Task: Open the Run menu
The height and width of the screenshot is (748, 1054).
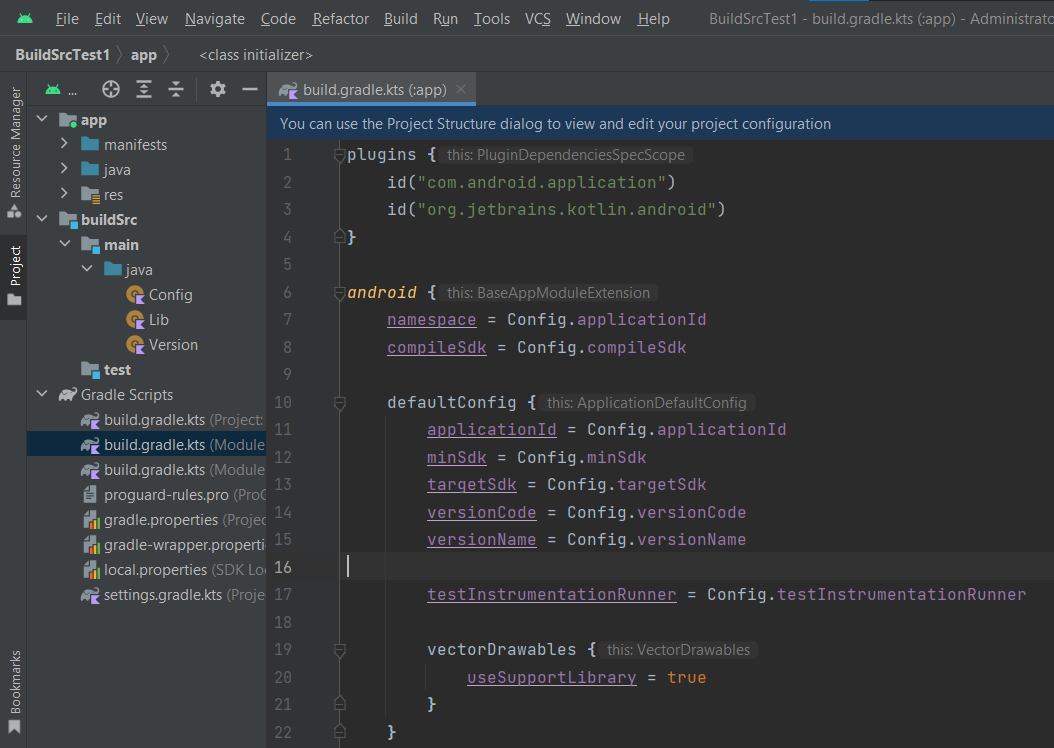Action: click(445, 19)
